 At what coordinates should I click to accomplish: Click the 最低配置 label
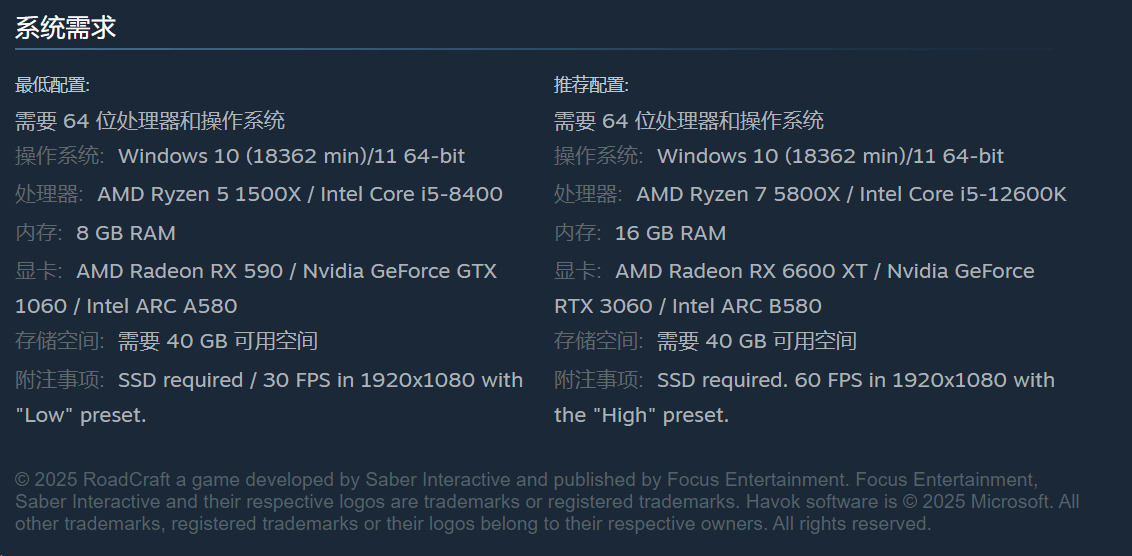click(52, 85)
